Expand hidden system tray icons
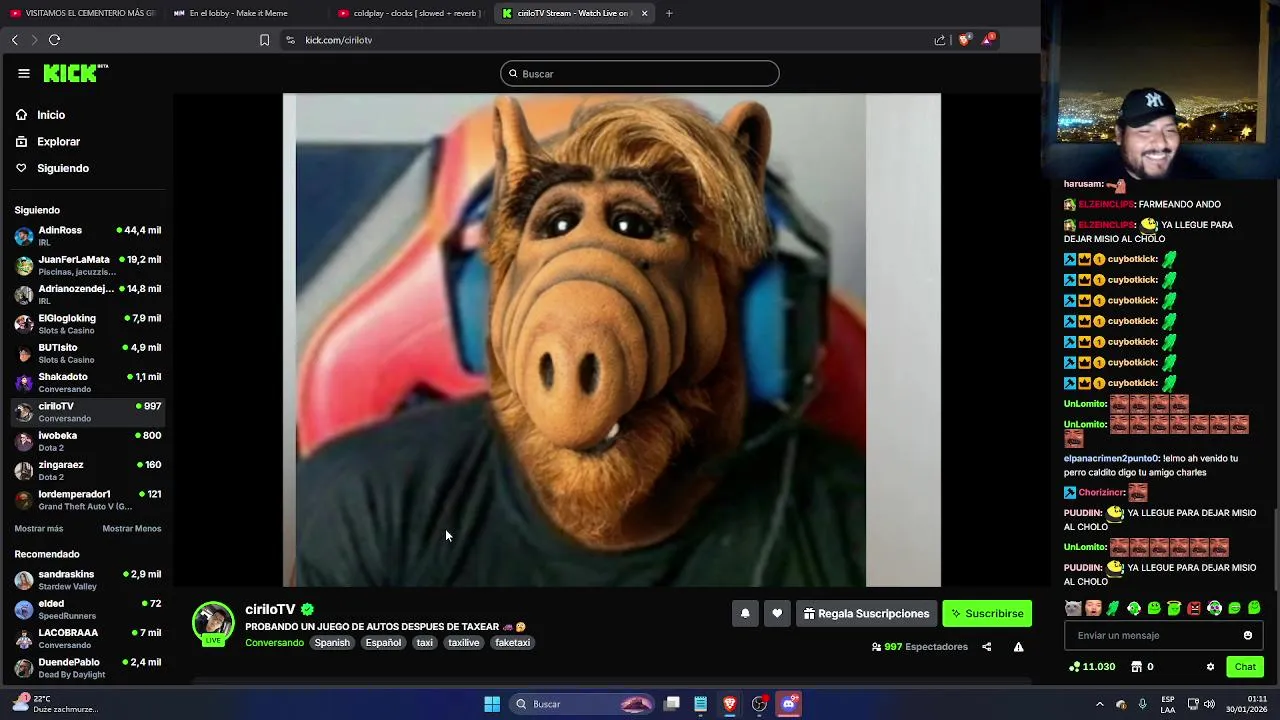This screenshot has height=720, width=1280. [x=1100, y=704]
